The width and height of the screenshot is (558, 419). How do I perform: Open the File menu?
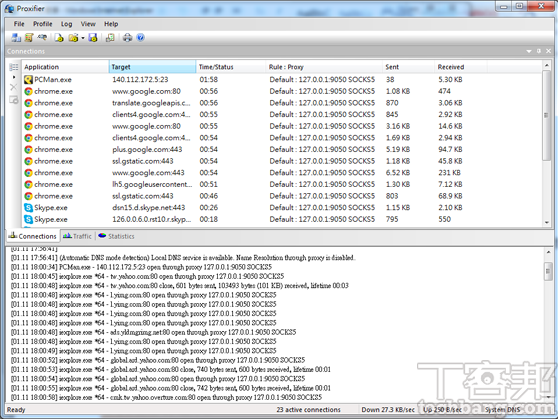click(19, 24)
